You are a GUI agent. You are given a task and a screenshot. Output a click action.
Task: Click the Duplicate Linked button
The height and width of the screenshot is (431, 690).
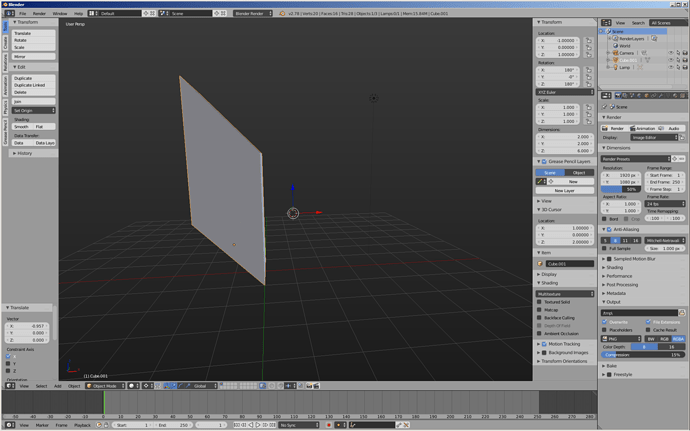[33, 85]
